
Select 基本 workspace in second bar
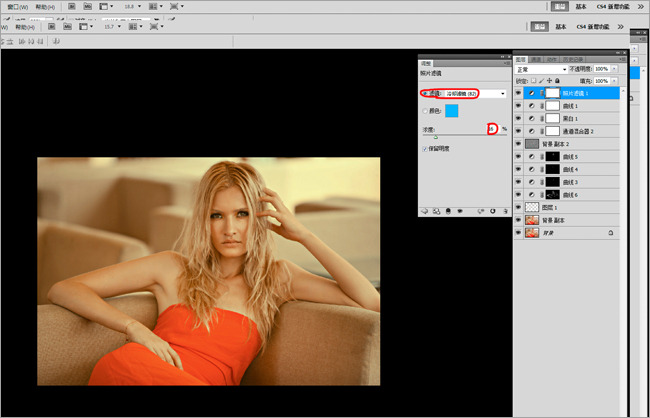(x=561, y=27)
